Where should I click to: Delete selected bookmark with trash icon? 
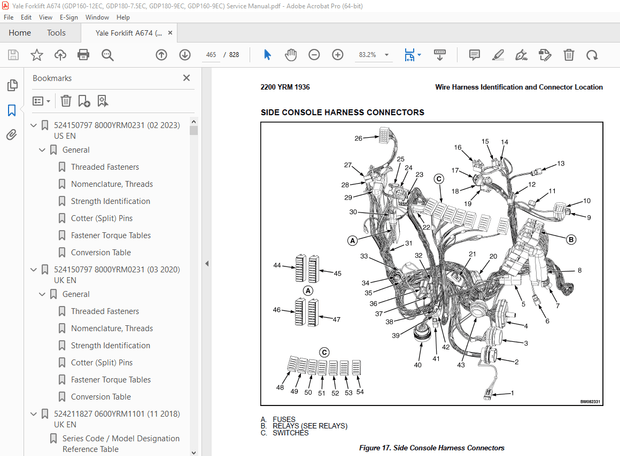(66, 101)
